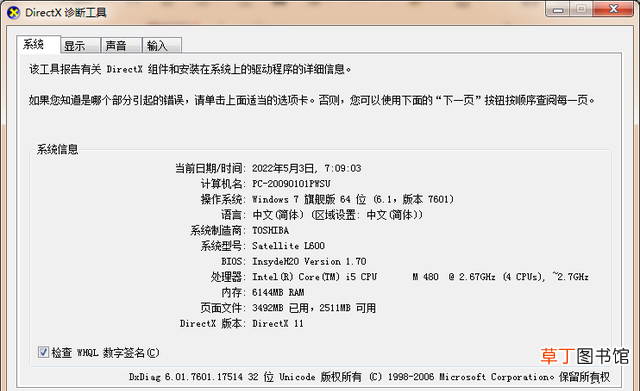Minimize the DirectX 诊断工具 window
This screenshot has height=391, width=640.
click(x=558, y=9)
